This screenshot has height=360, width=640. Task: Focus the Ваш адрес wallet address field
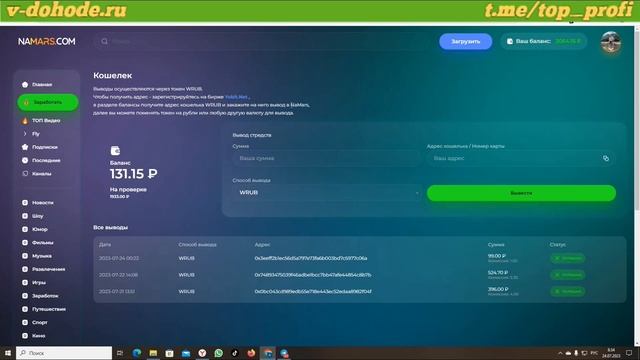click(x=521, y=158)
